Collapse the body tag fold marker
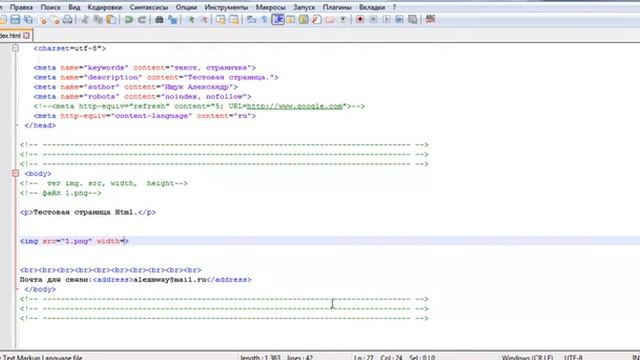 (16, 173)
